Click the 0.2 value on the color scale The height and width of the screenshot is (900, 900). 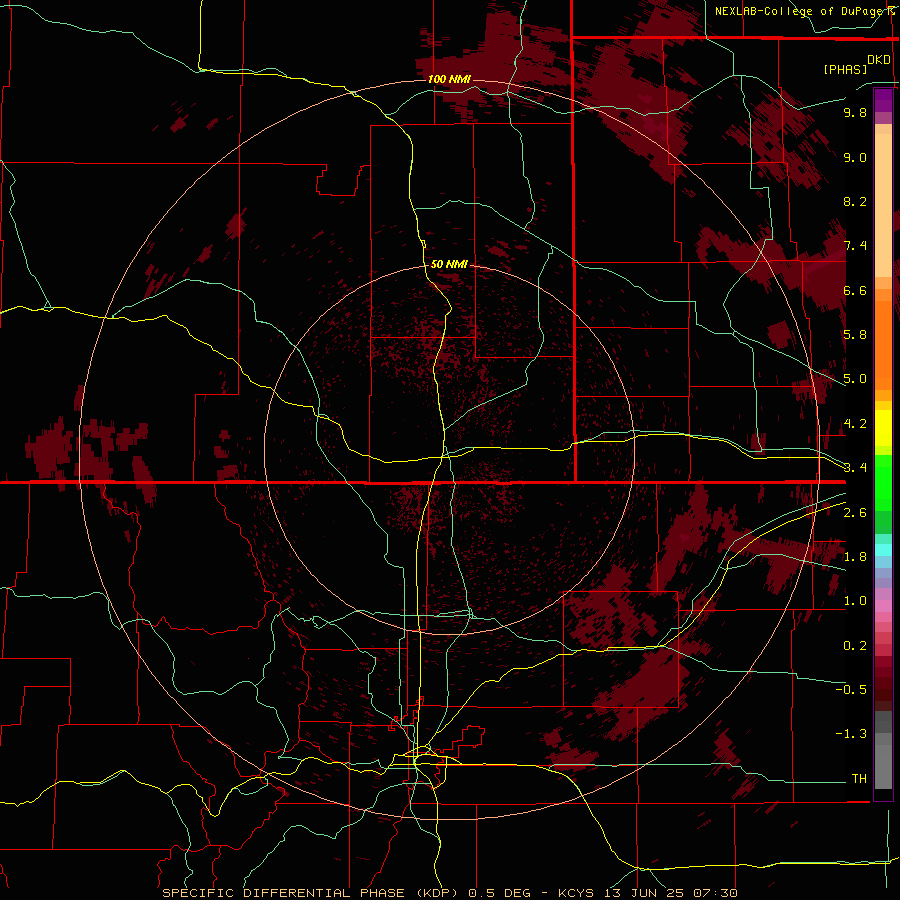tap(855, 646)
